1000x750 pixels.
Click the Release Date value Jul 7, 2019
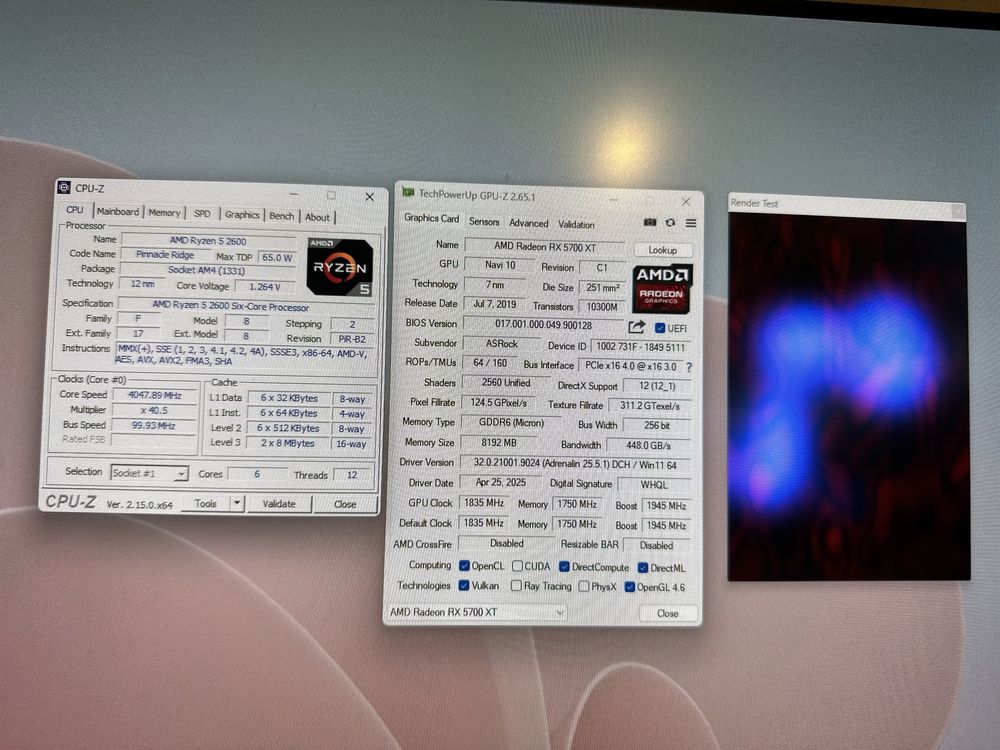[x=494, y=304]
